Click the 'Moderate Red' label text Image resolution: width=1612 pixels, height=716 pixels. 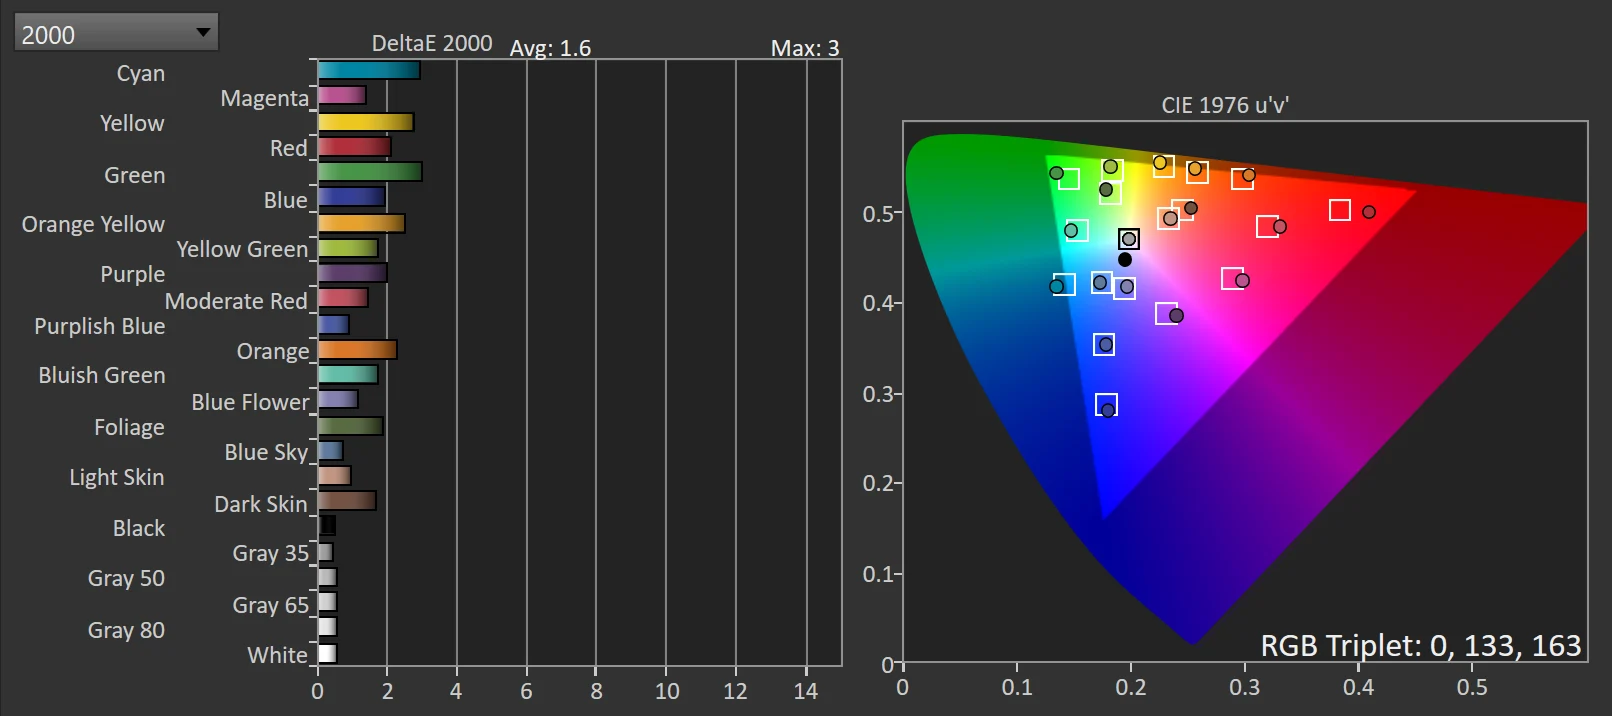(236, 301)
